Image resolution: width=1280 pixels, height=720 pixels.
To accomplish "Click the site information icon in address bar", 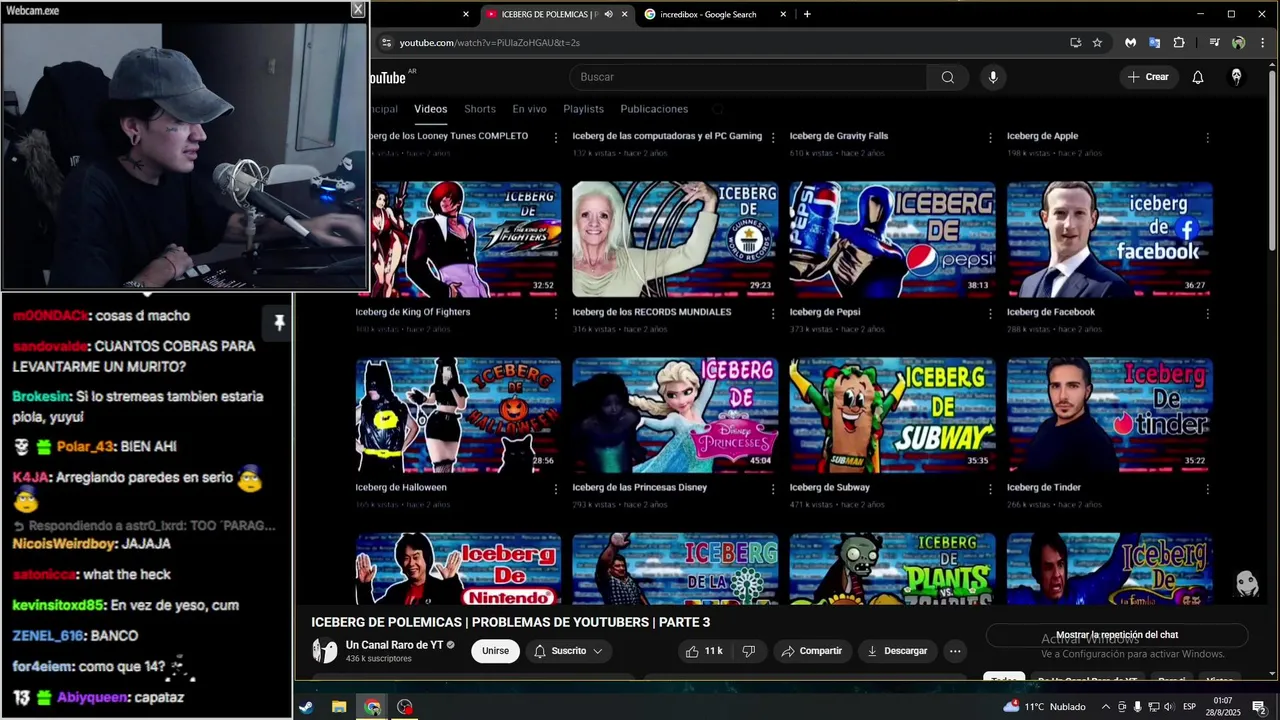I will point(386,43).
